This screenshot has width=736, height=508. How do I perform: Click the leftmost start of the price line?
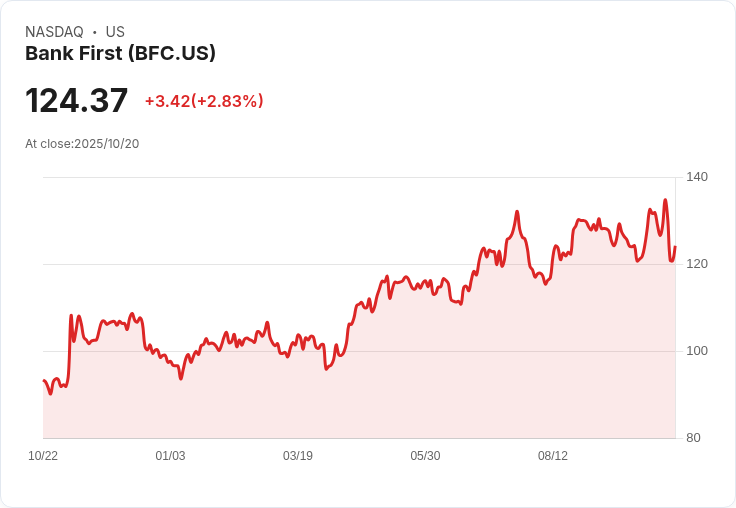pos(44,381)
